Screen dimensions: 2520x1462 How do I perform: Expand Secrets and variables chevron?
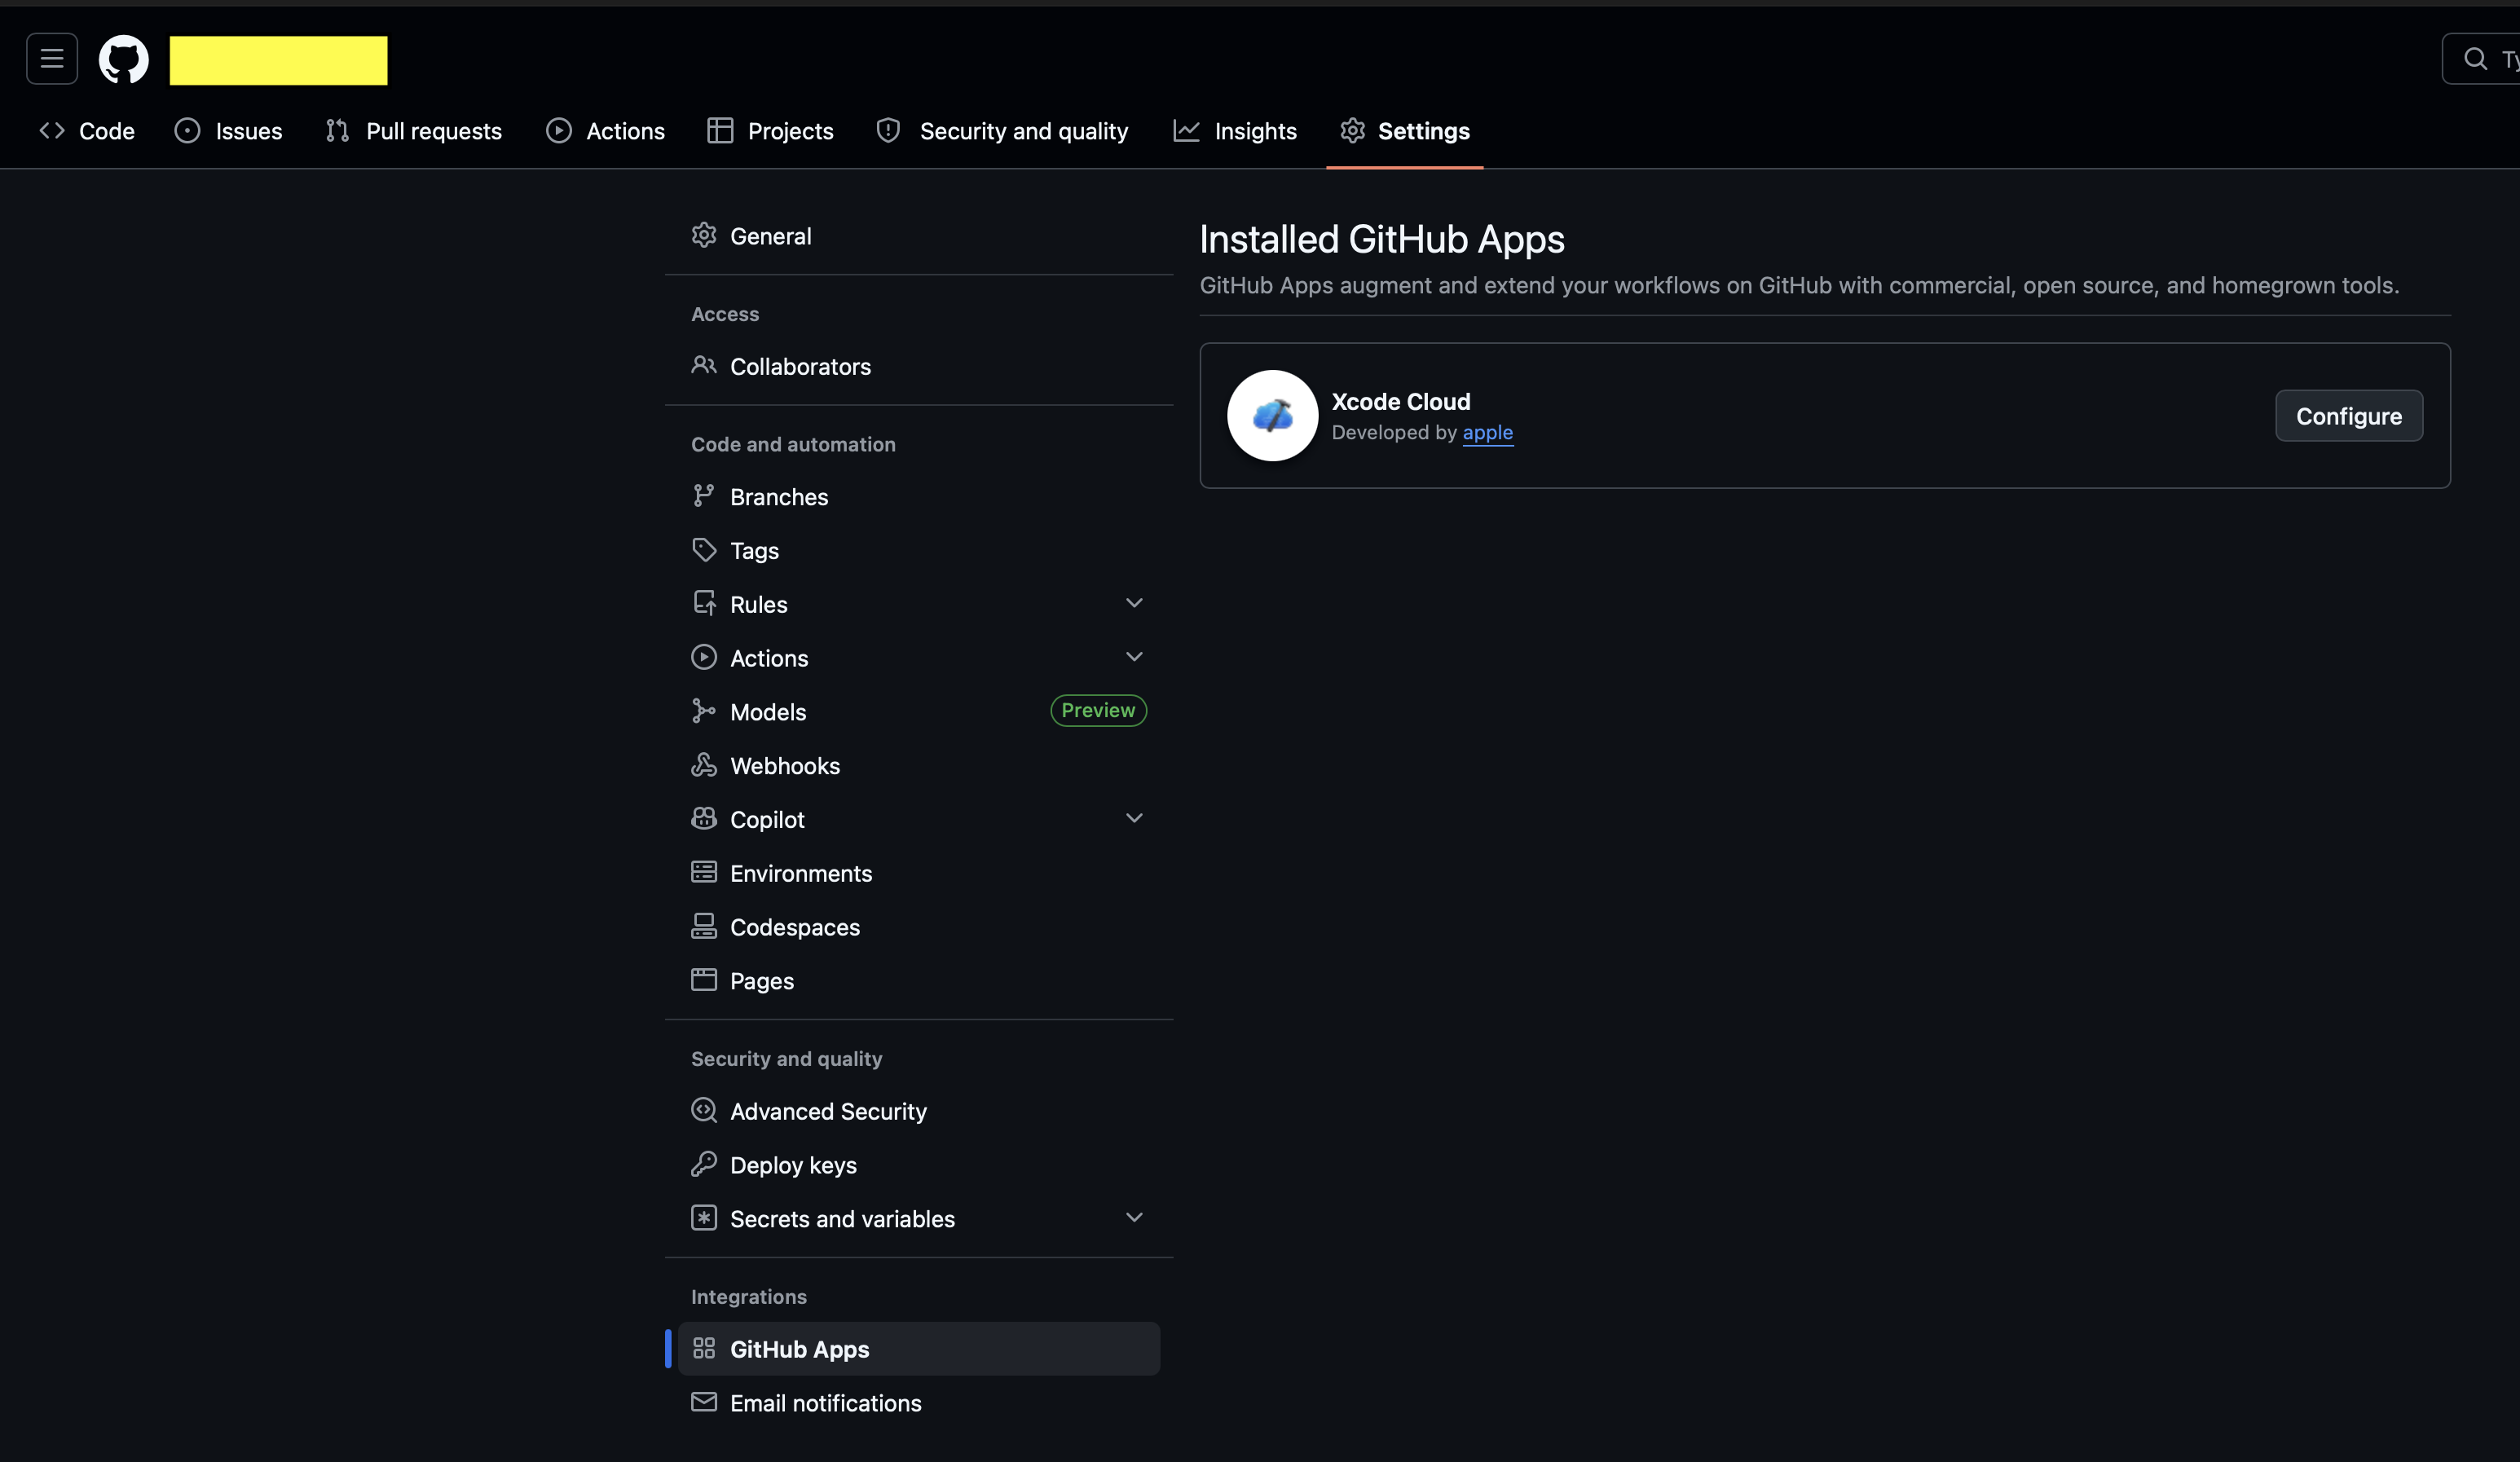(1134, 1217)
